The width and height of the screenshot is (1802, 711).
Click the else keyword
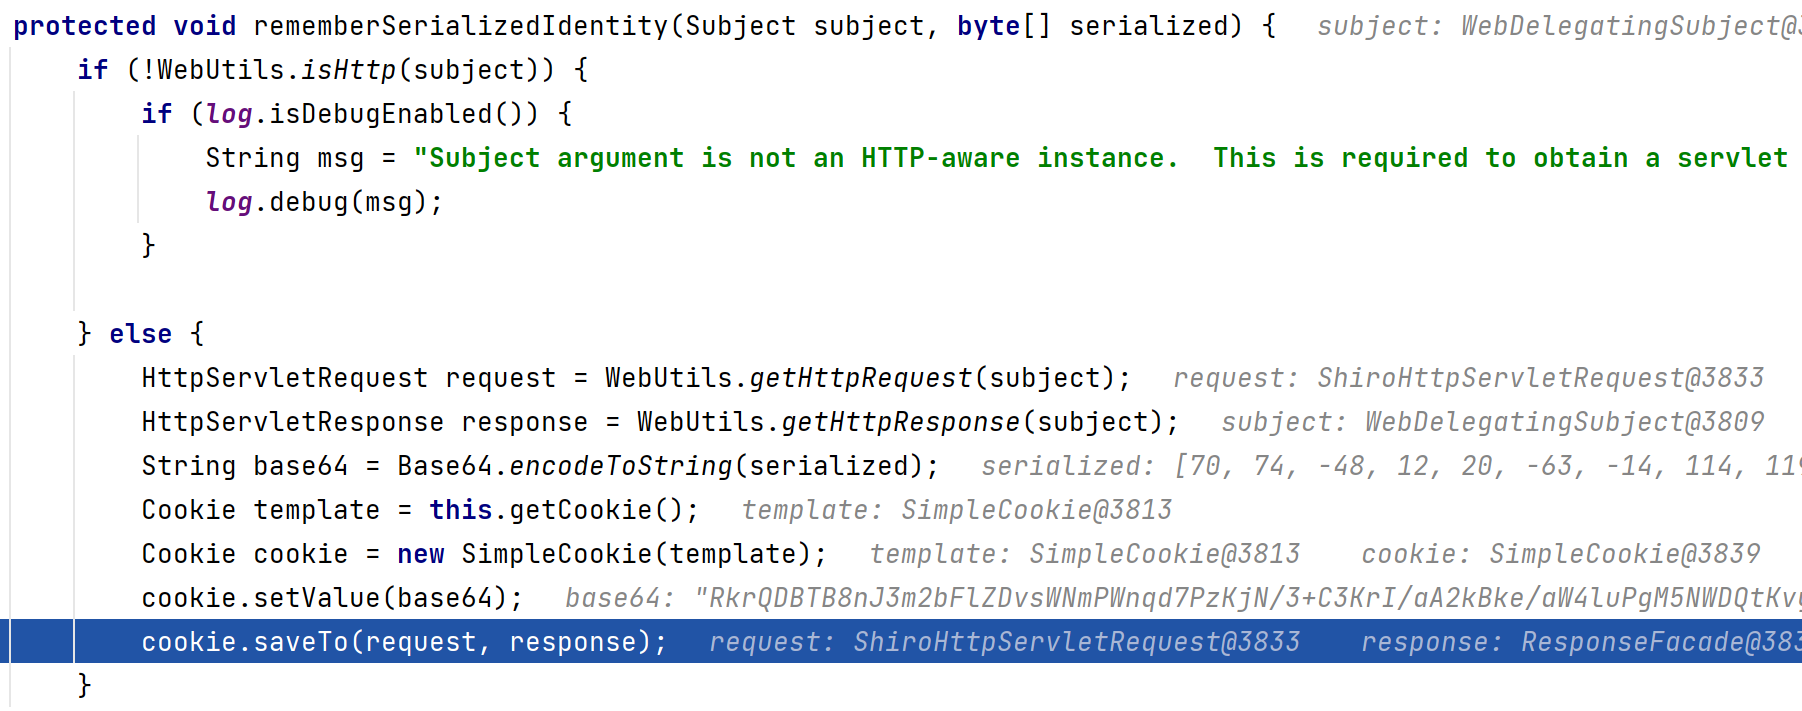(x=140, y=334)
